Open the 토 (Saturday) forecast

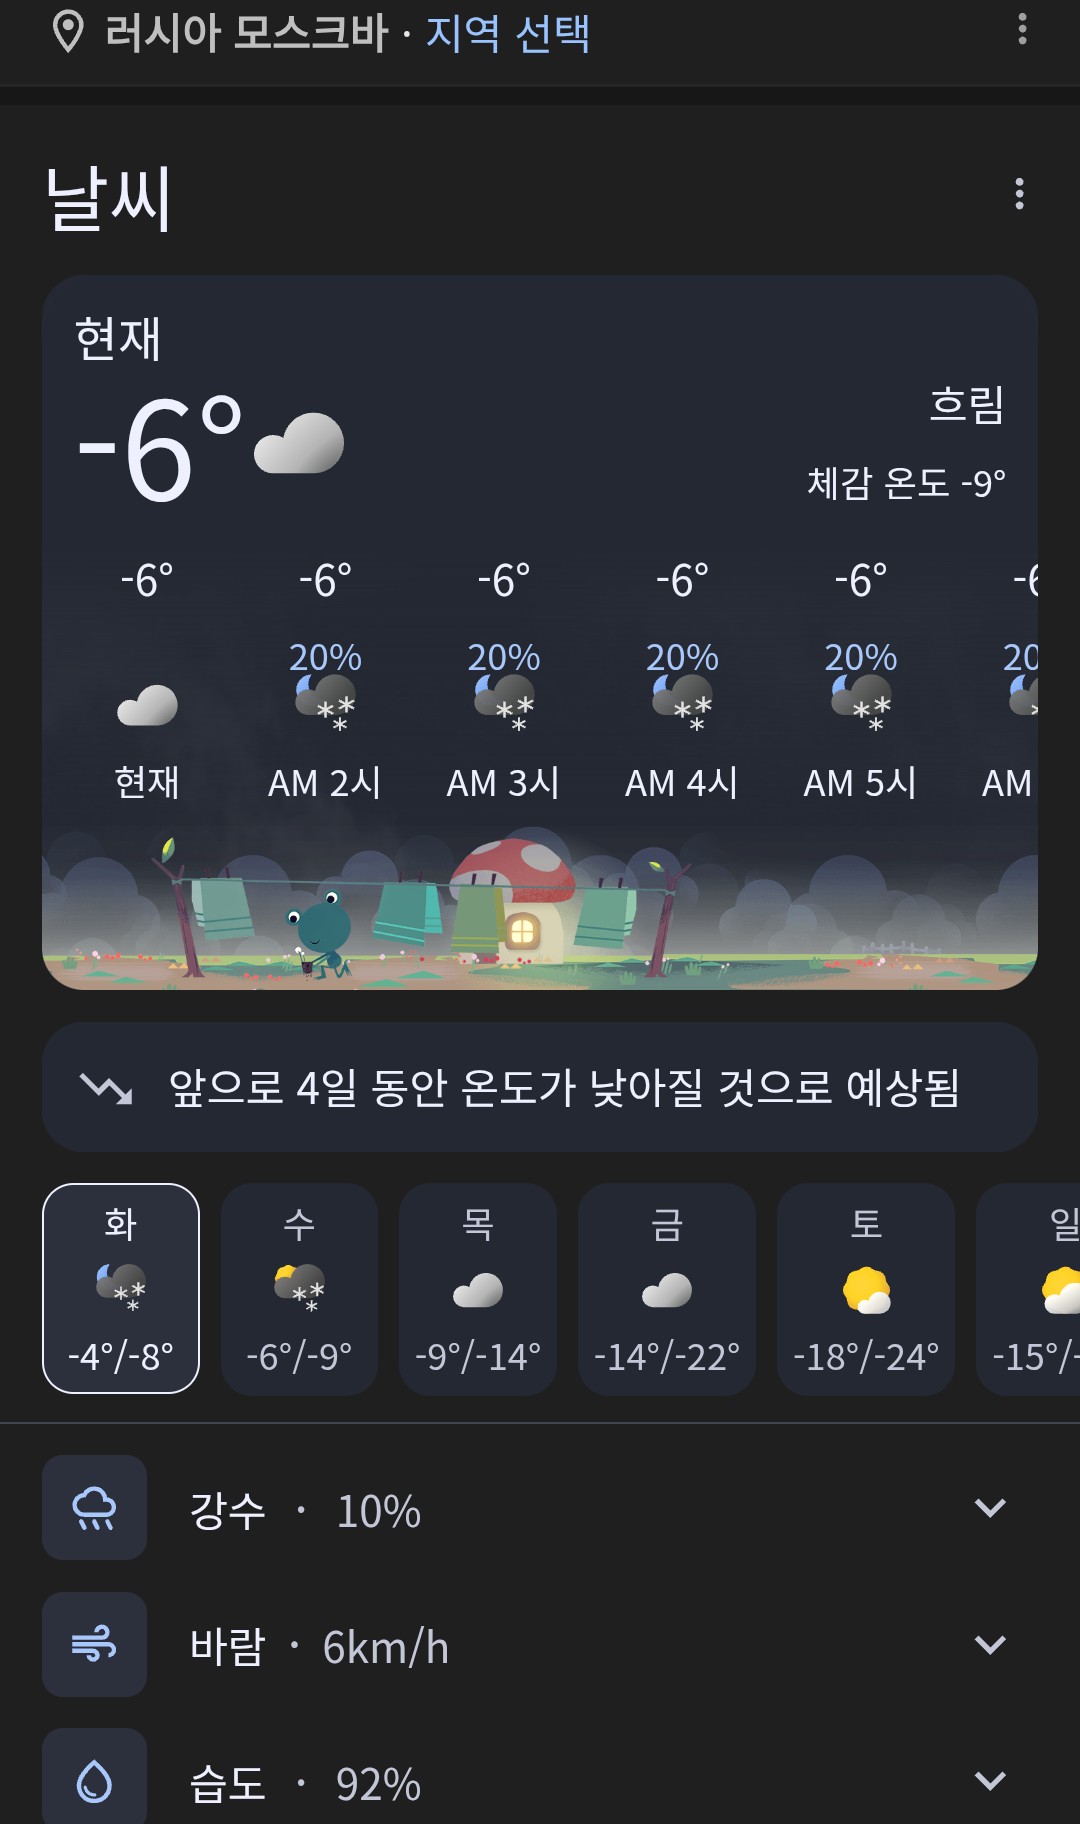pyautogui.click(x=866, y=1288)
